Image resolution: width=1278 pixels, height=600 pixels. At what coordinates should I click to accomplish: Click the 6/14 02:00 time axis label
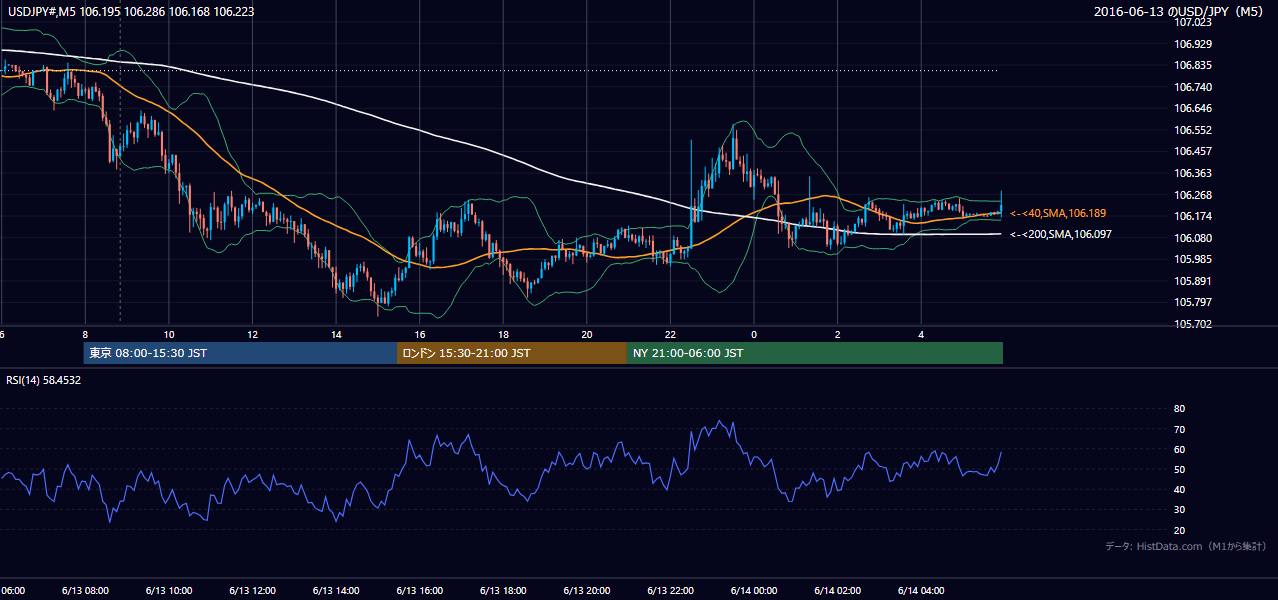[837, 590]
